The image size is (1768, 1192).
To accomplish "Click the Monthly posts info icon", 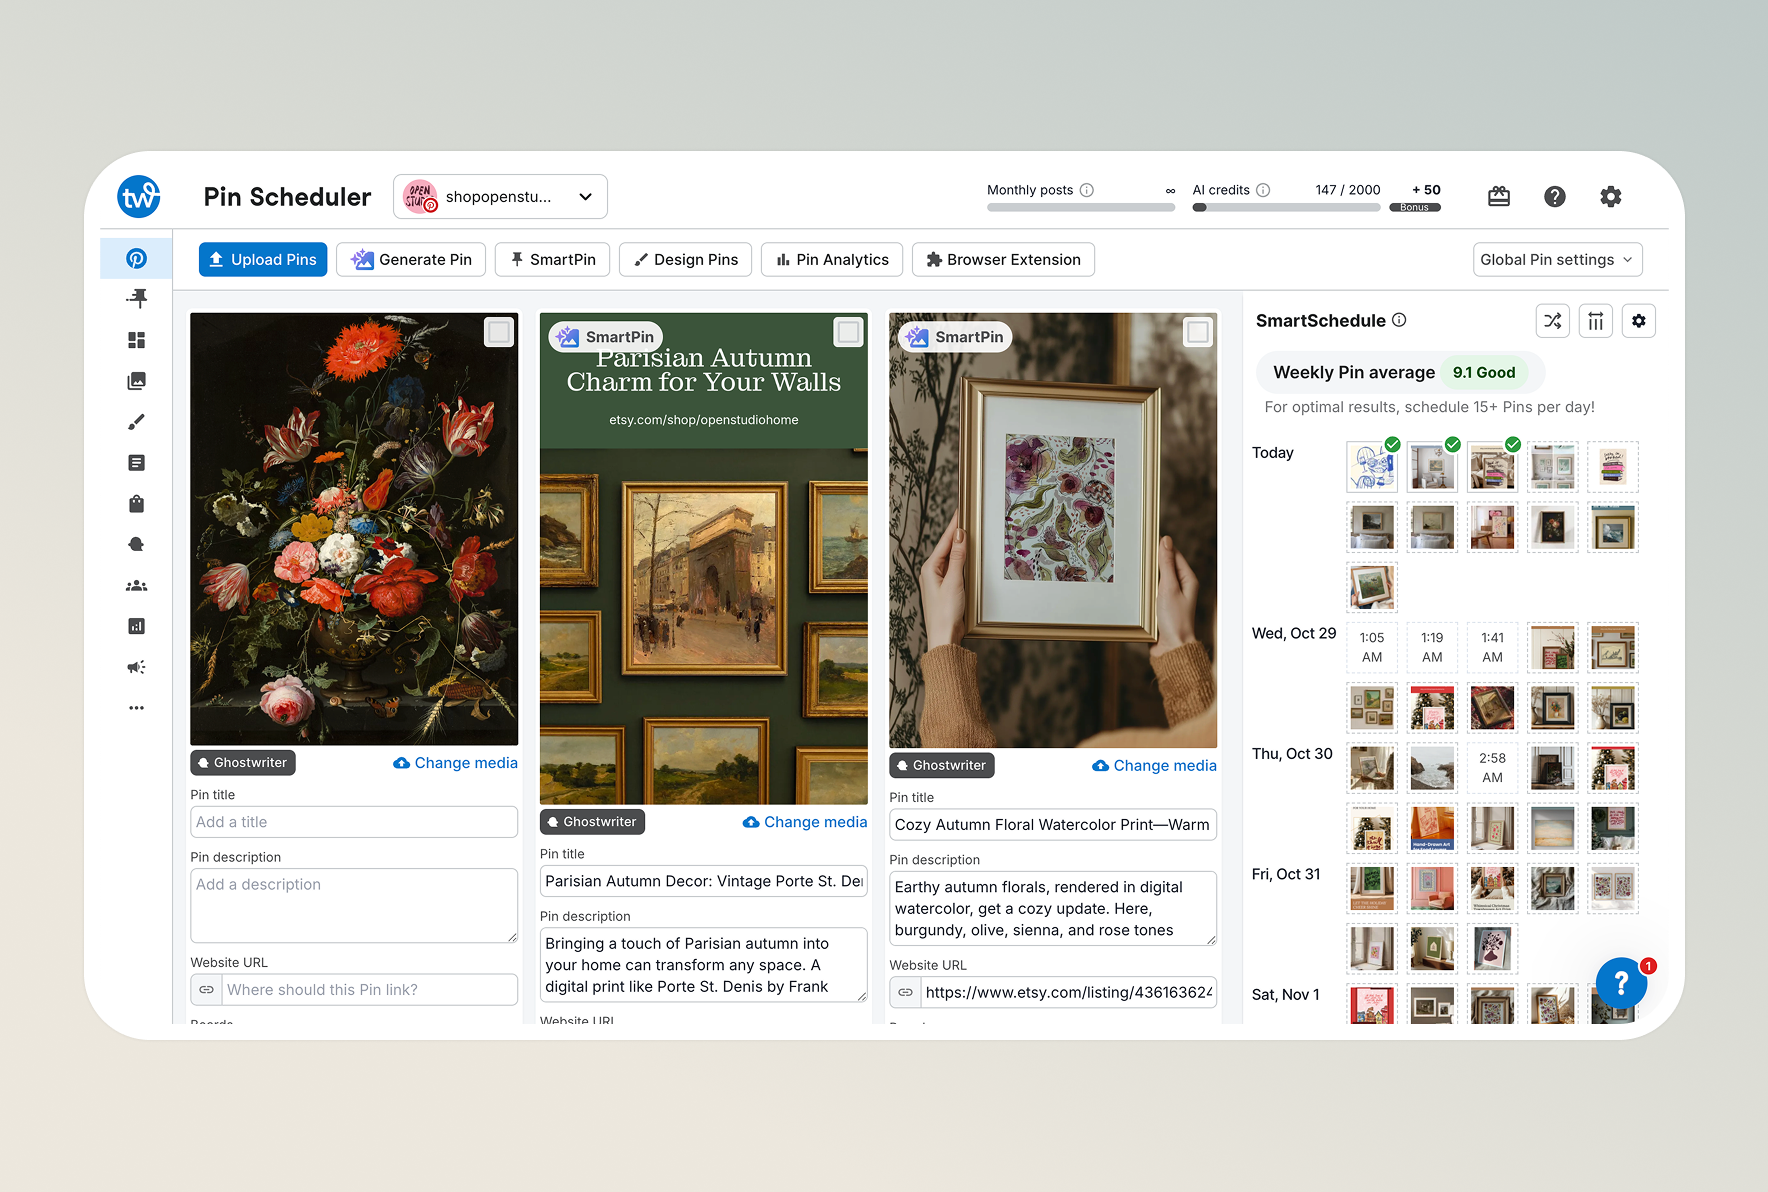I will (x=1087, y=190).
